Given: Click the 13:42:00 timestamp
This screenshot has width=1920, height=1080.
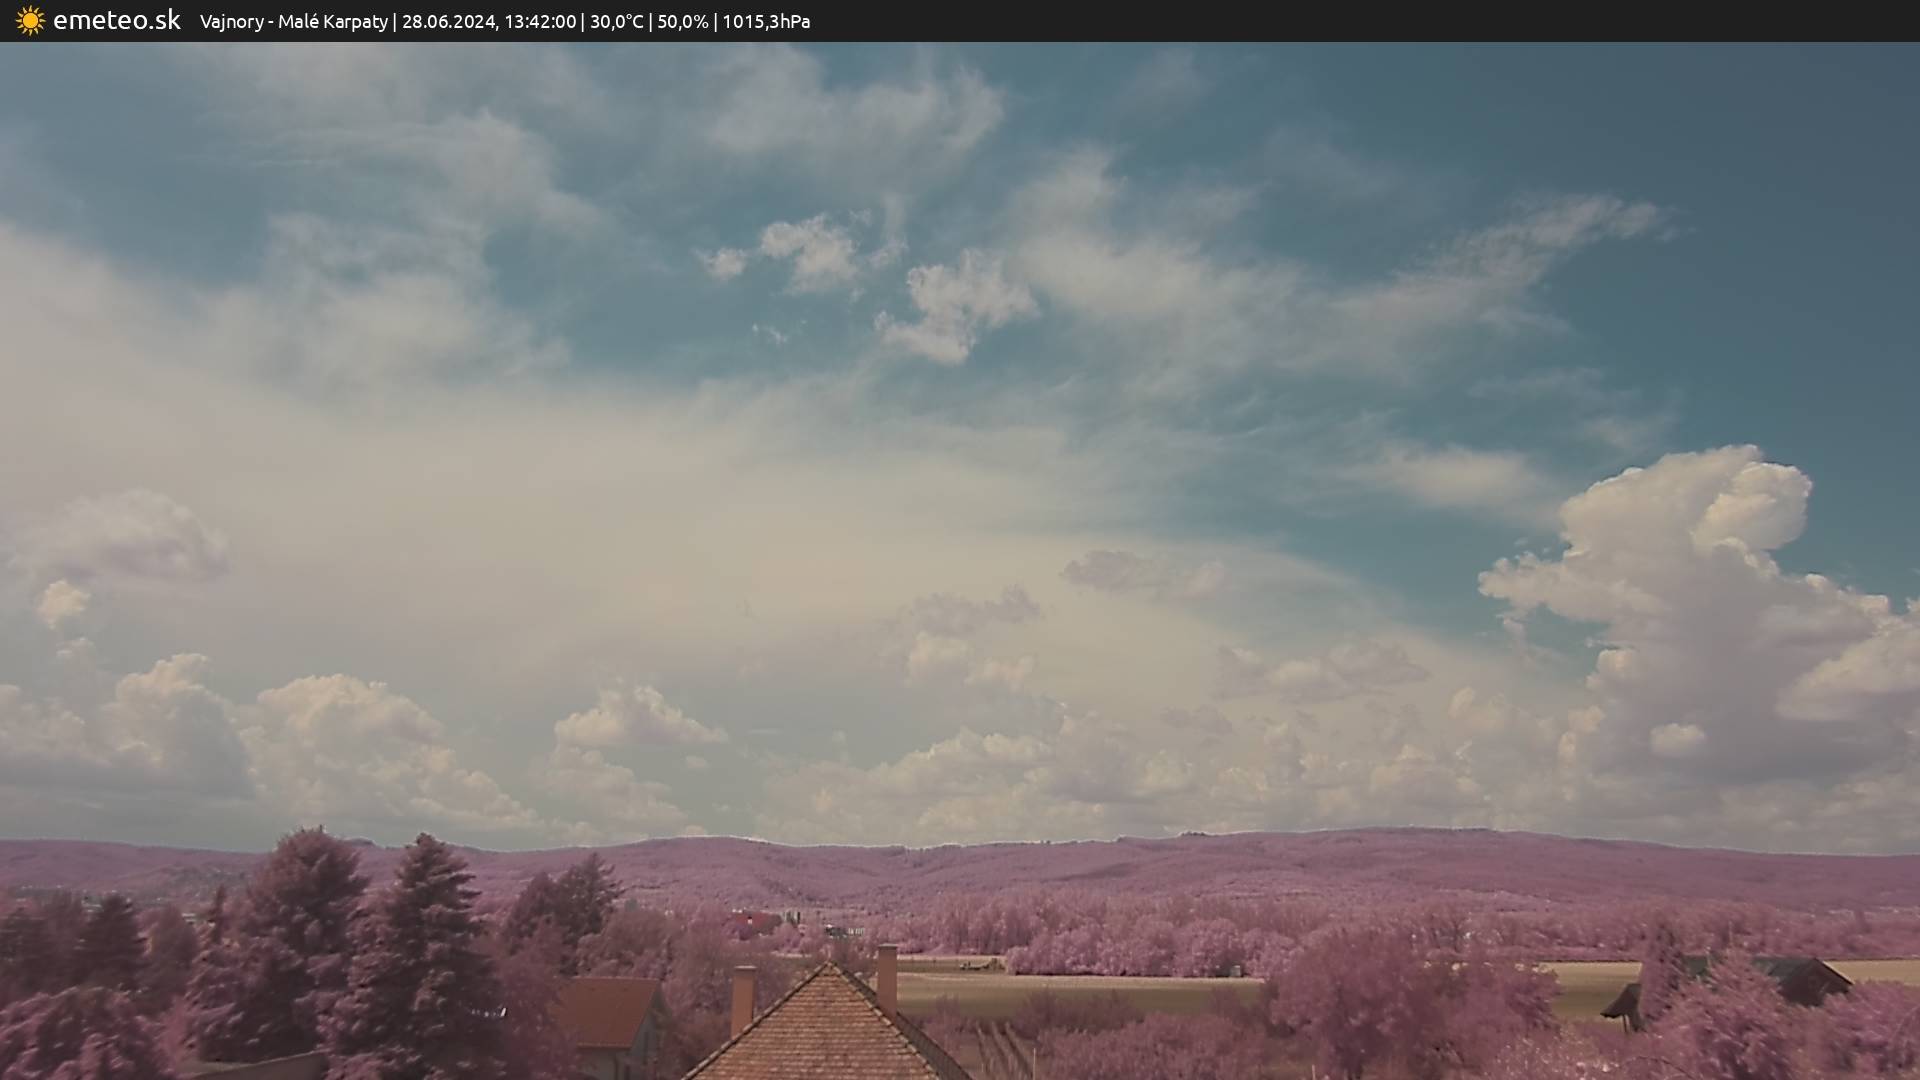Looking at the screenshot, I should click(x=539, y=22).
